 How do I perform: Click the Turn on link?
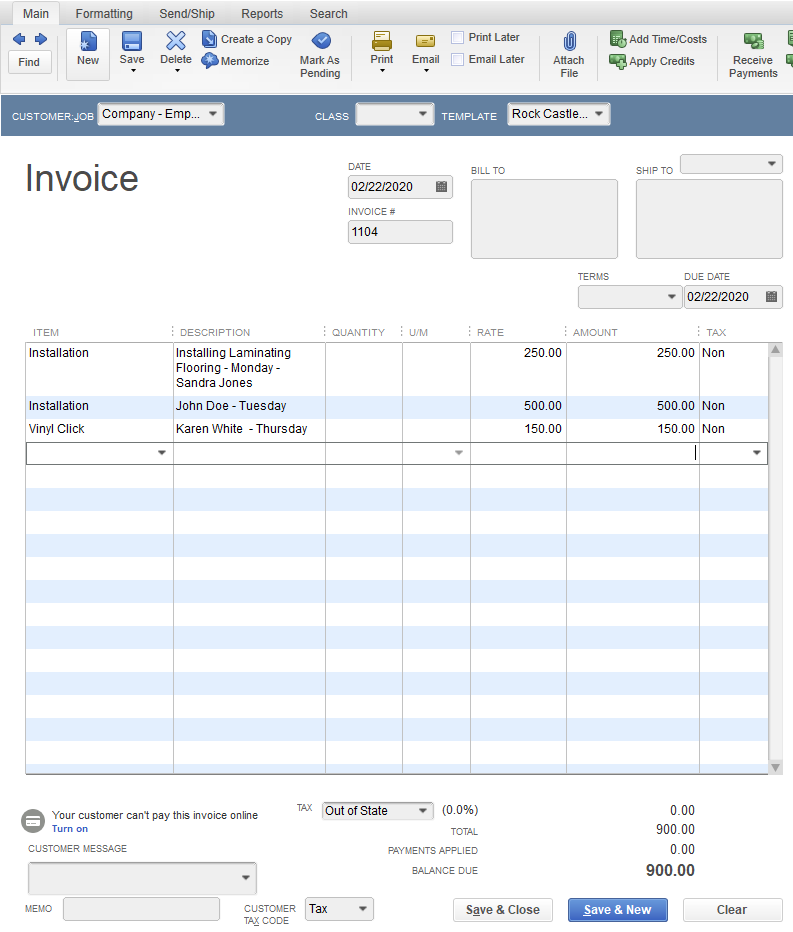[70, 829]
